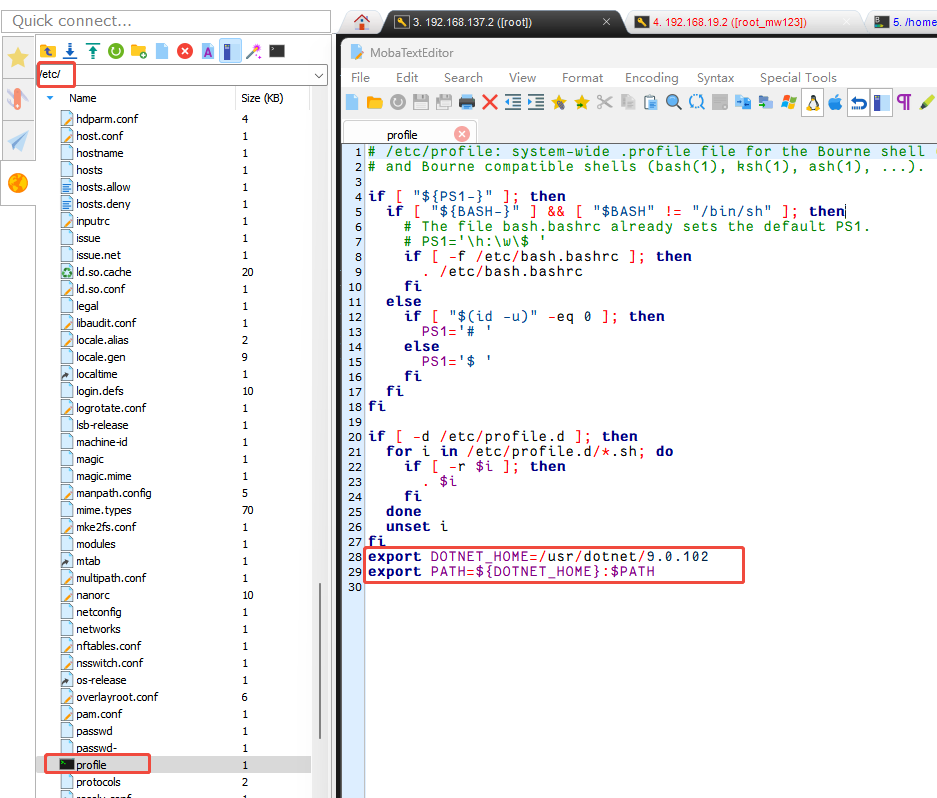
Task: Create a new folder in /etc/
Action: click(x=141, y=50)
